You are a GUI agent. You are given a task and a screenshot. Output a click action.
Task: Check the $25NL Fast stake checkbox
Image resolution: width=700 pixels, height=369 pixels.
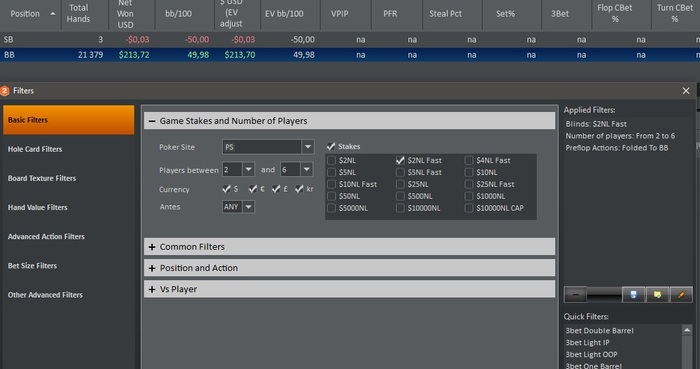(x=469, y=184)
